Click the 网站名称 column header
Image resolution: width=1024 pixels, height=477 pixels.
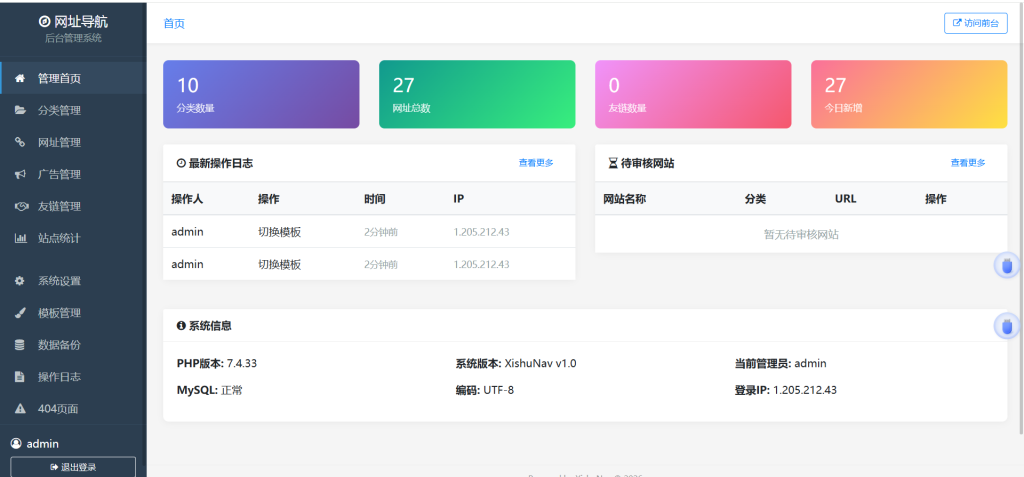tap(625, 199)
